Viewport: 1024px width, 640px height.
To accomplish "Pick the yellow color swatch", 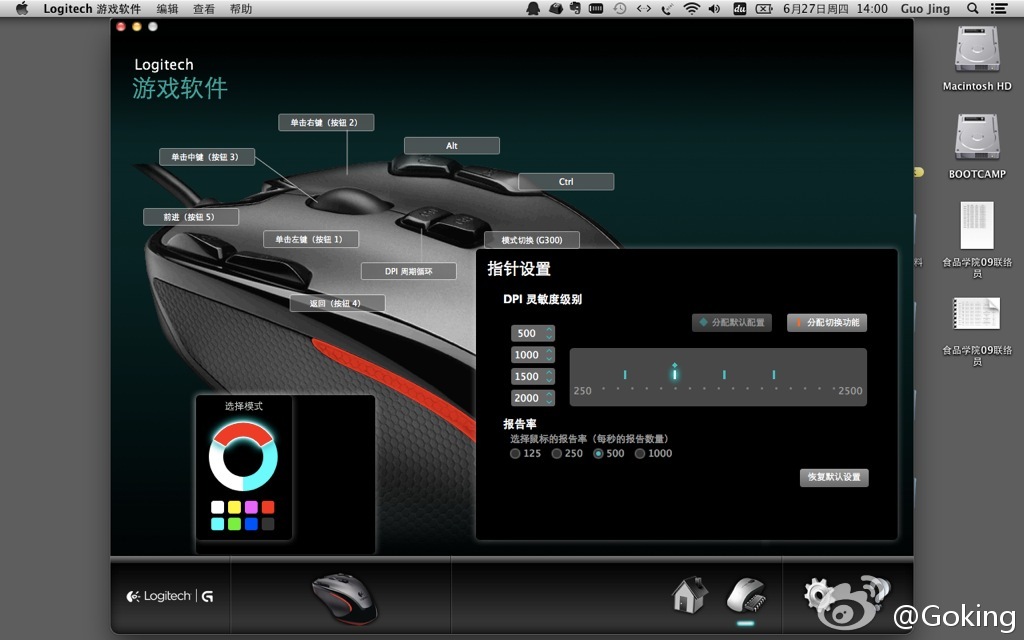I will coord(234,507).
